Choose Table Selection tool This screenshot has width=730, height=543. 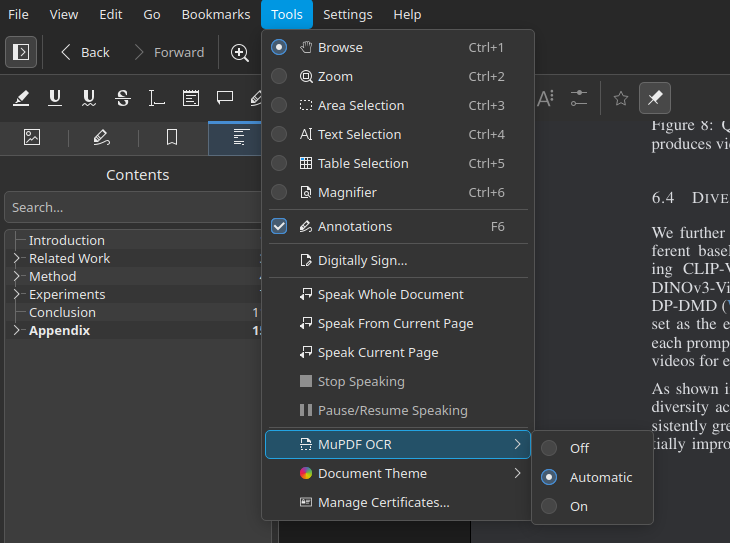[x=398, y=163]
